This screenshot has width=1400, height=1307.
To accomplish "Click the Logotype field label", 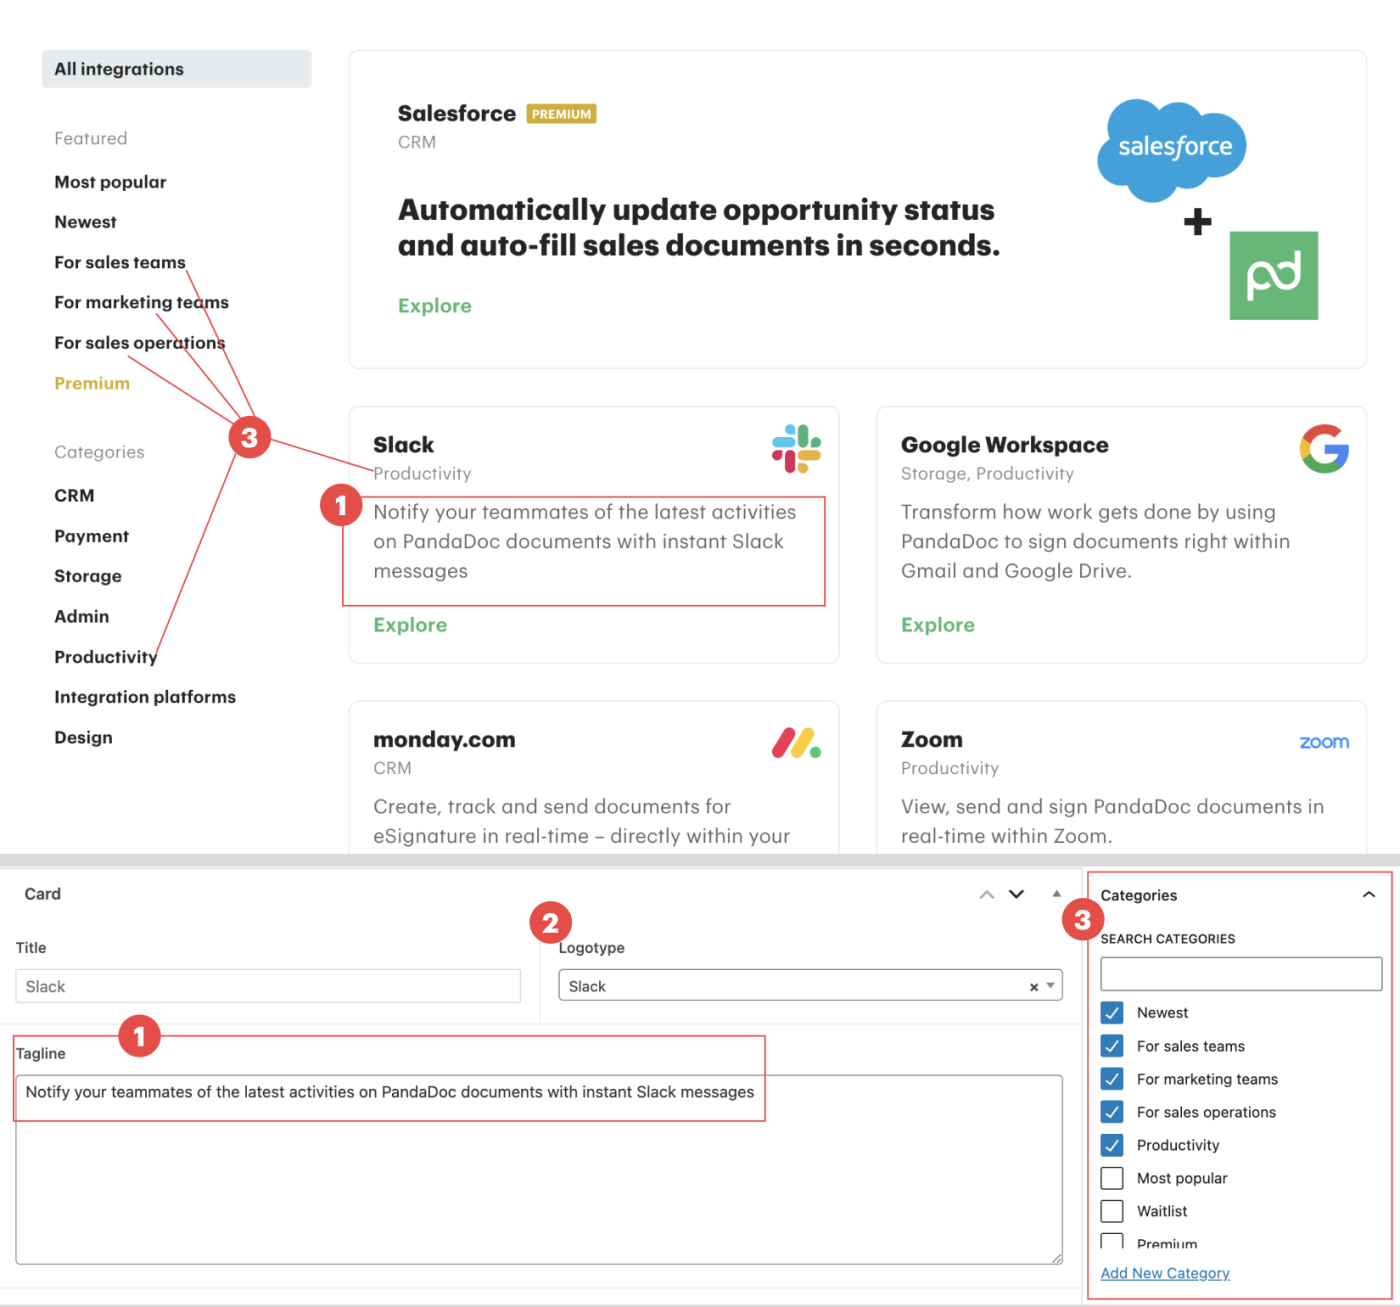I will click(592, 948).
